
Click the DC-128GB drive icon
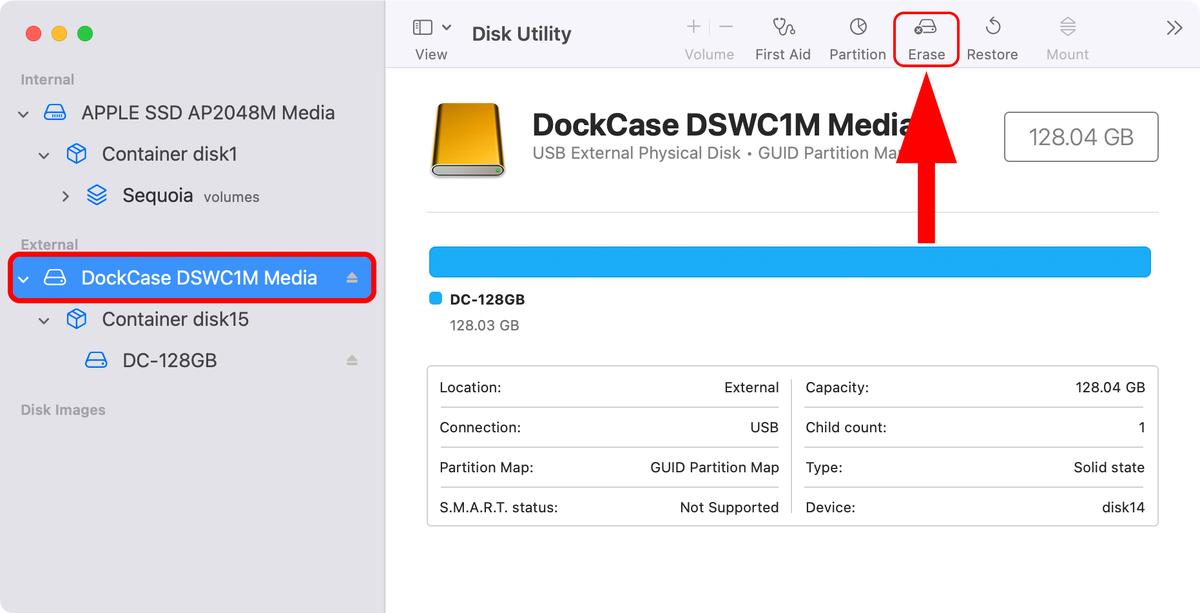[96, 360]
